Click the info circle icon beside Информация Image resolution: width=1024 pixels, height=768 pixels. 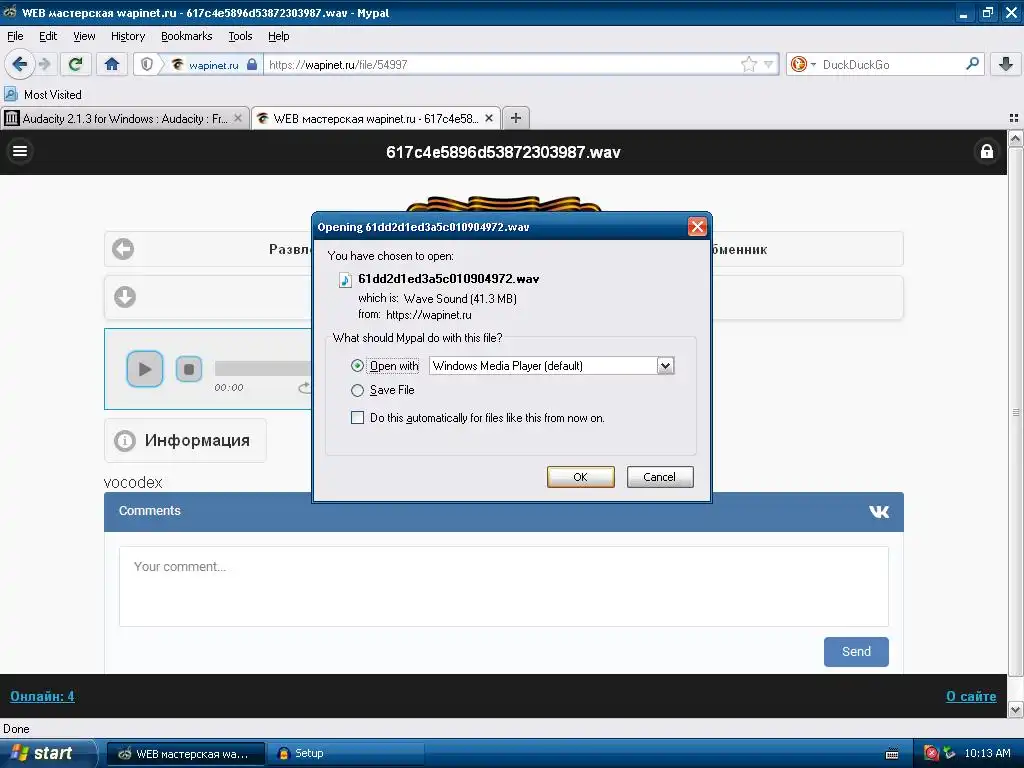pos(125,441)
